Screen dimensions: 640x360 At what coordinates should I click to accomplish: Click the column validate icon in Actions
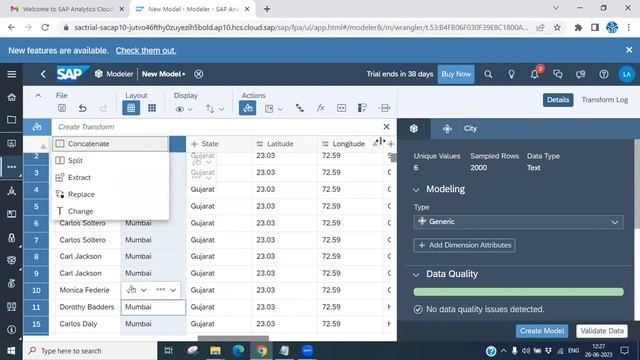pyautogui.click(x=362, y=108)
